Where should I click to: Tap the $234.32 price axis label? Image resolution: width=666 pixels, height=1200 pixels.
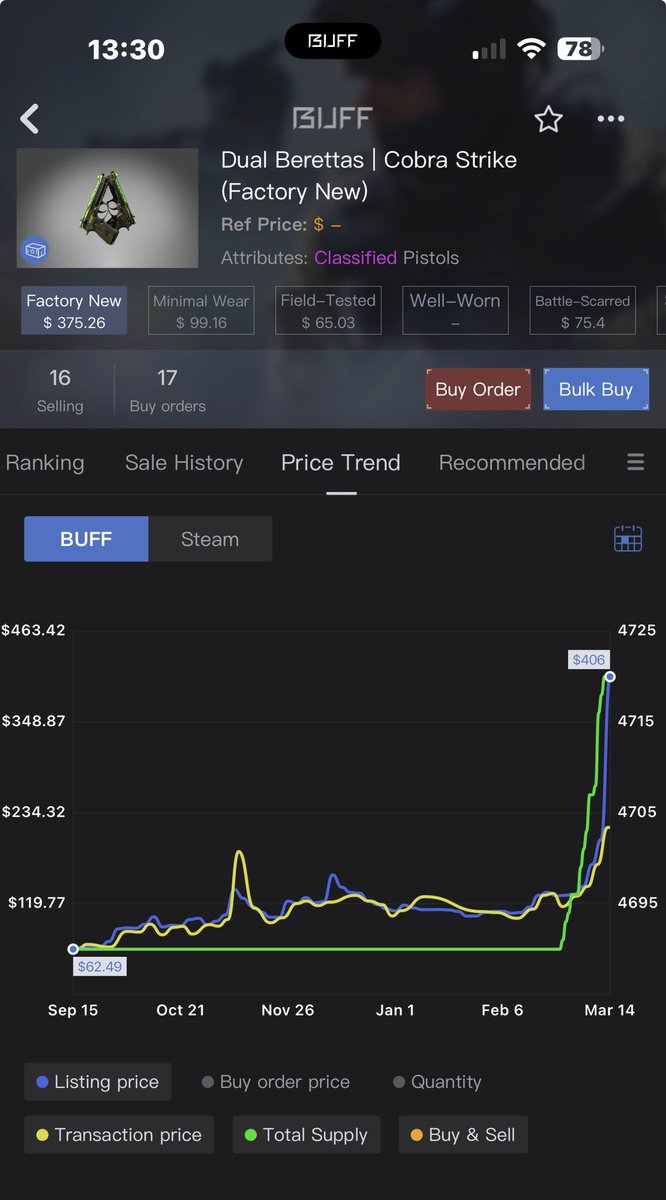click(33, 811)
